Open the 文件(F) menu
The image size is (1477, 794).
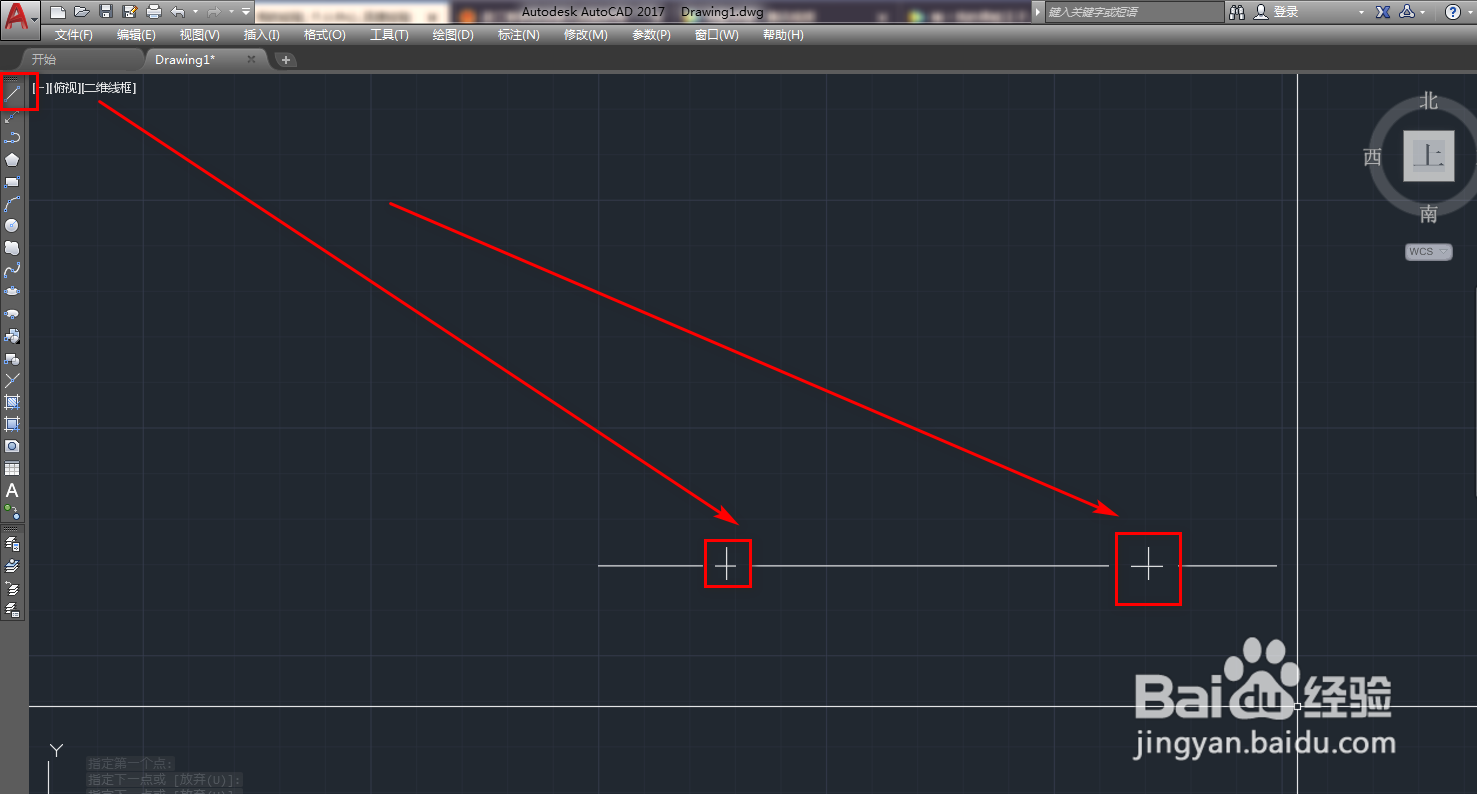74,35
